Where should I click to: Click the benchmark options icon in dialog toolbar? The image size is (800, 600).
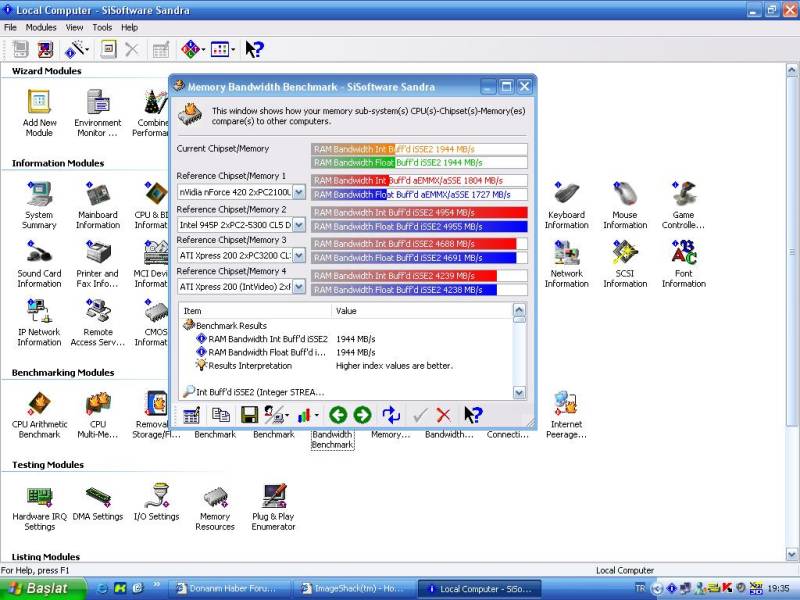point(191,415)
